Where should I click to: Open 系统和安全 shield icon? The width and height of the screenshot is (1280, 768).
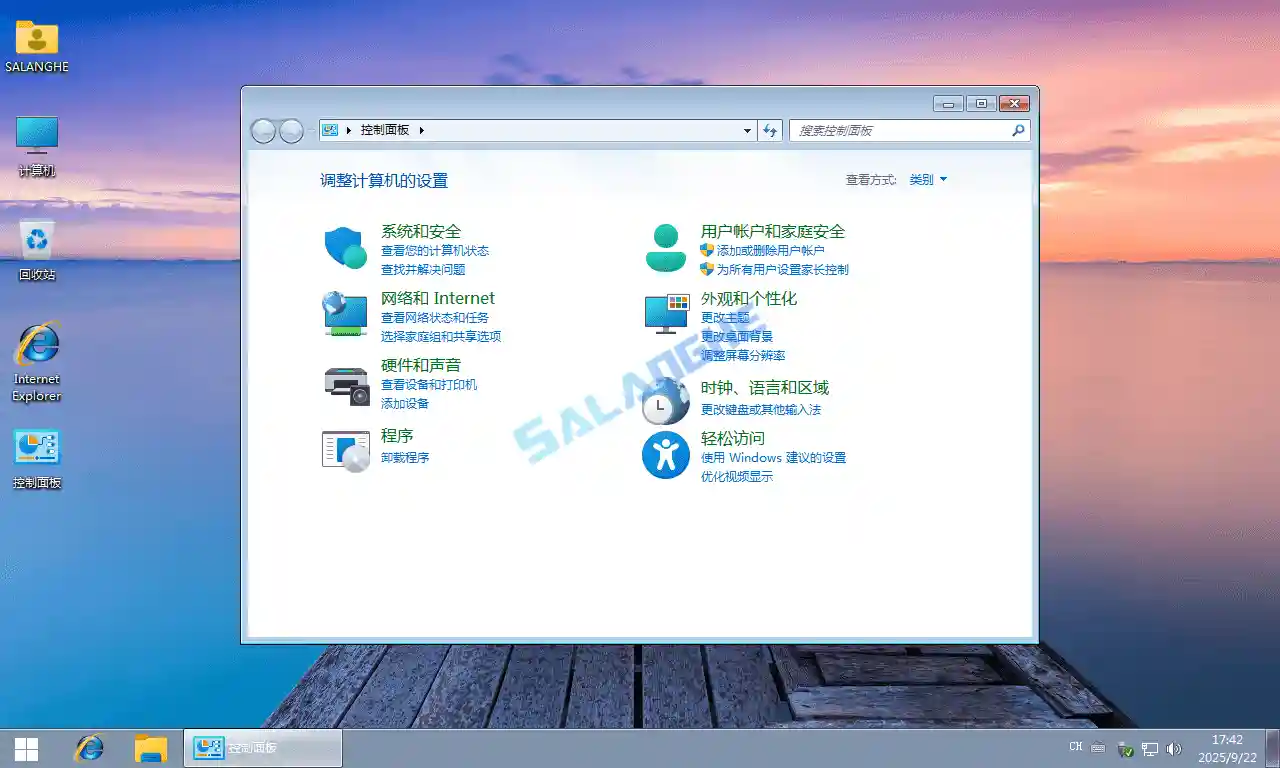344,247
